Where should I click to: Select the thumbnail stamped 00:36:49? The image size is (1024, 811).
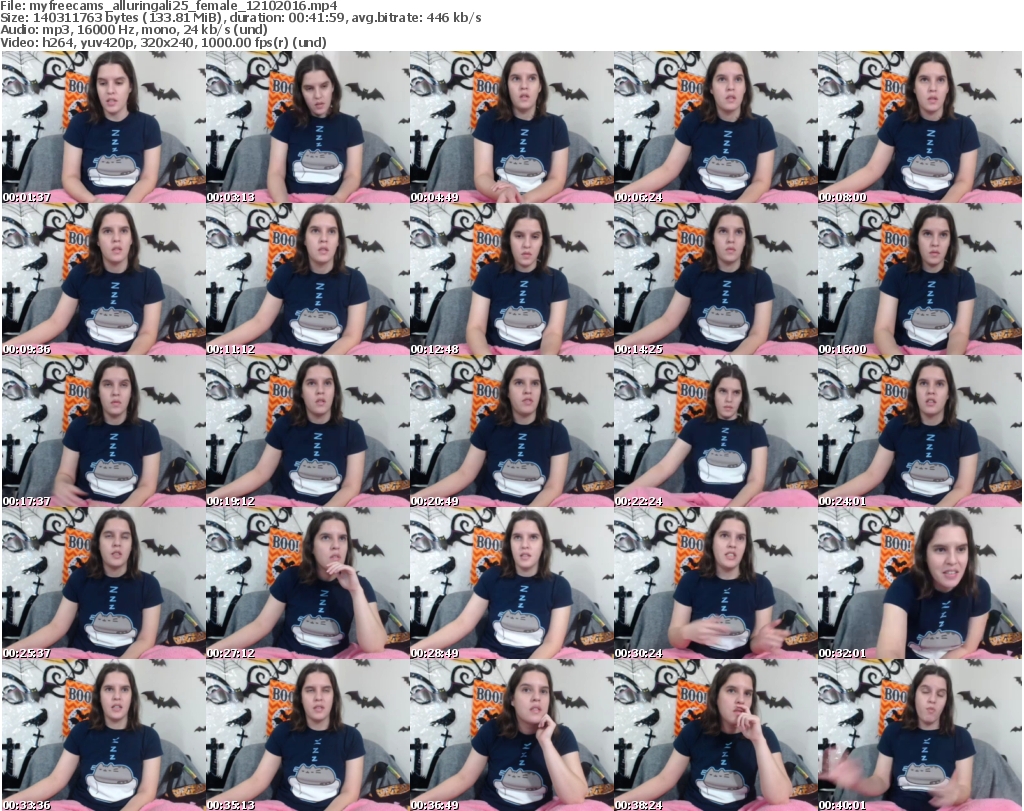click(511, 735)
